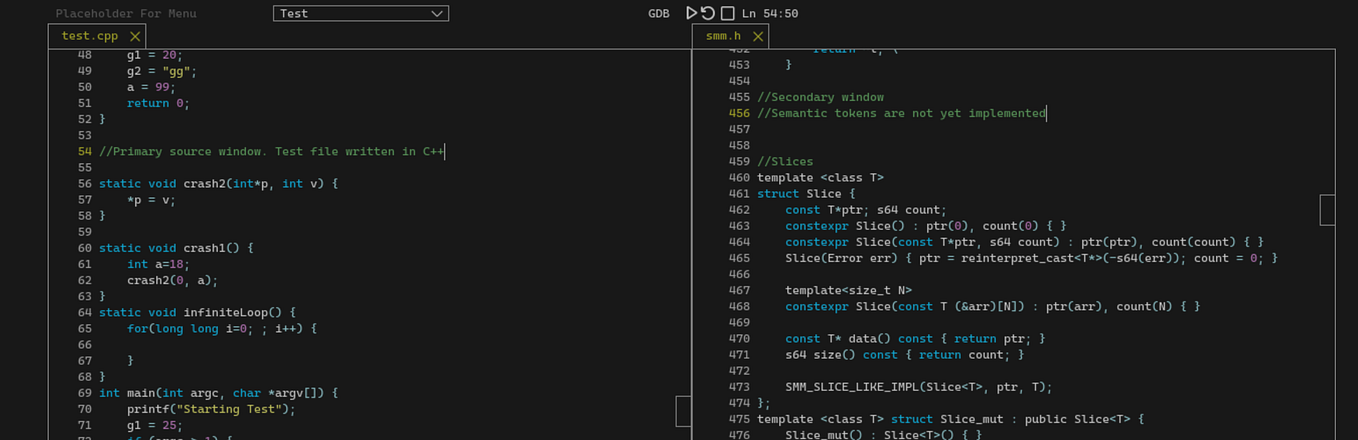Click the '//Slices' comment

pyautogui.click(x=785, y=161)
